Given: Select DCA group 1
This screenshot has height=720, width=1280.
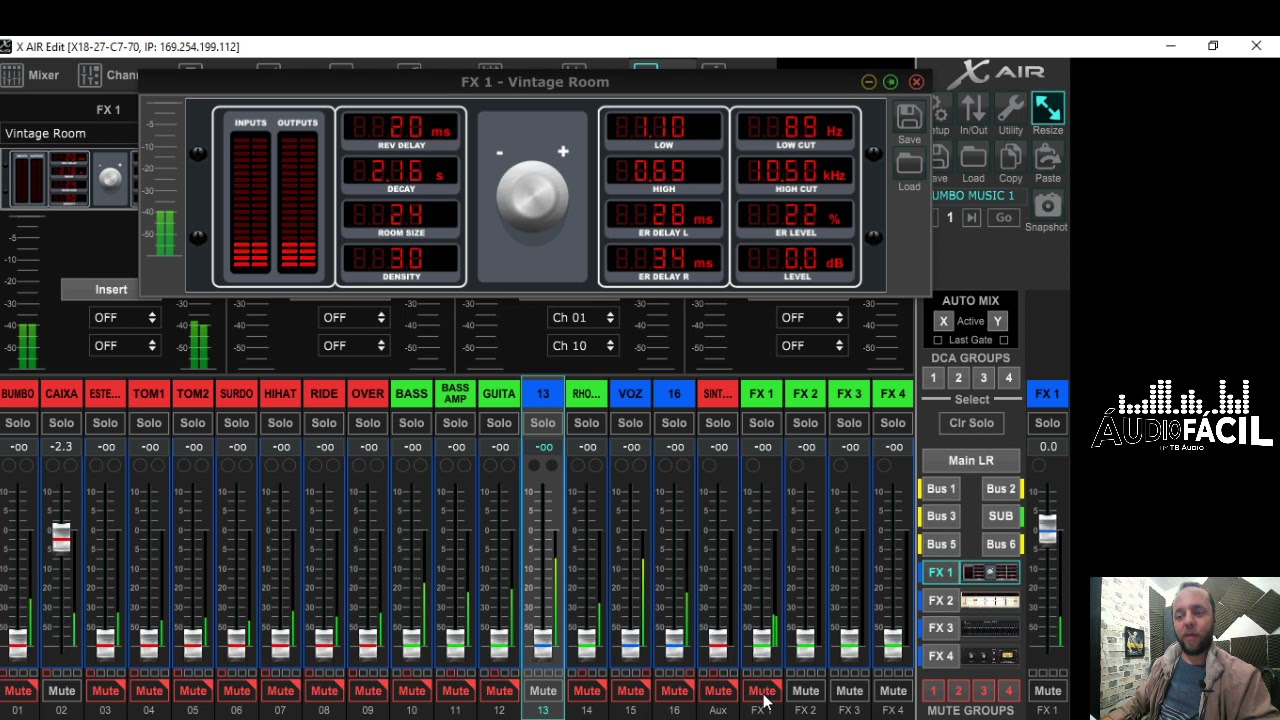Looking at the screenshot, I should tap(933, 378).
